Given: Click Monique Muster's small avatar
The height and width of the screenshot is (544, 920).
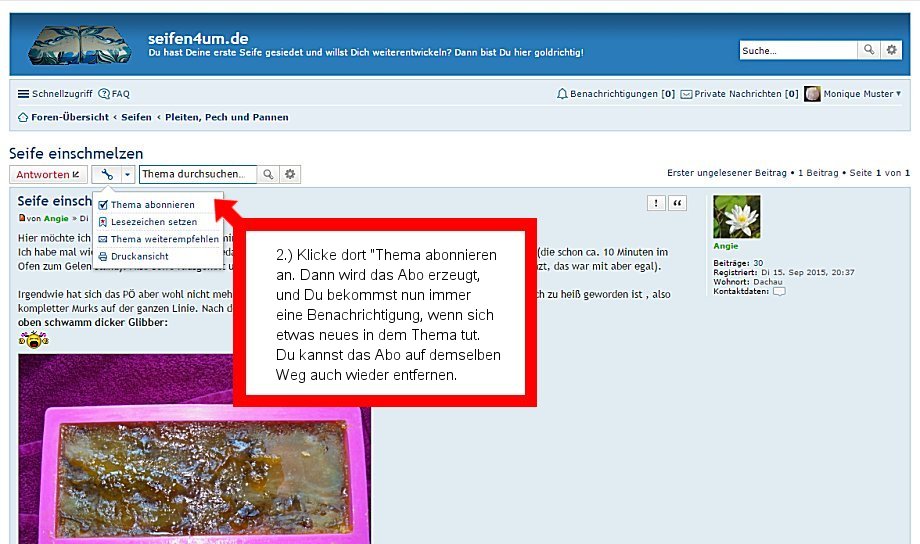Looking at the screenshot, I should [x=812, y=94].
